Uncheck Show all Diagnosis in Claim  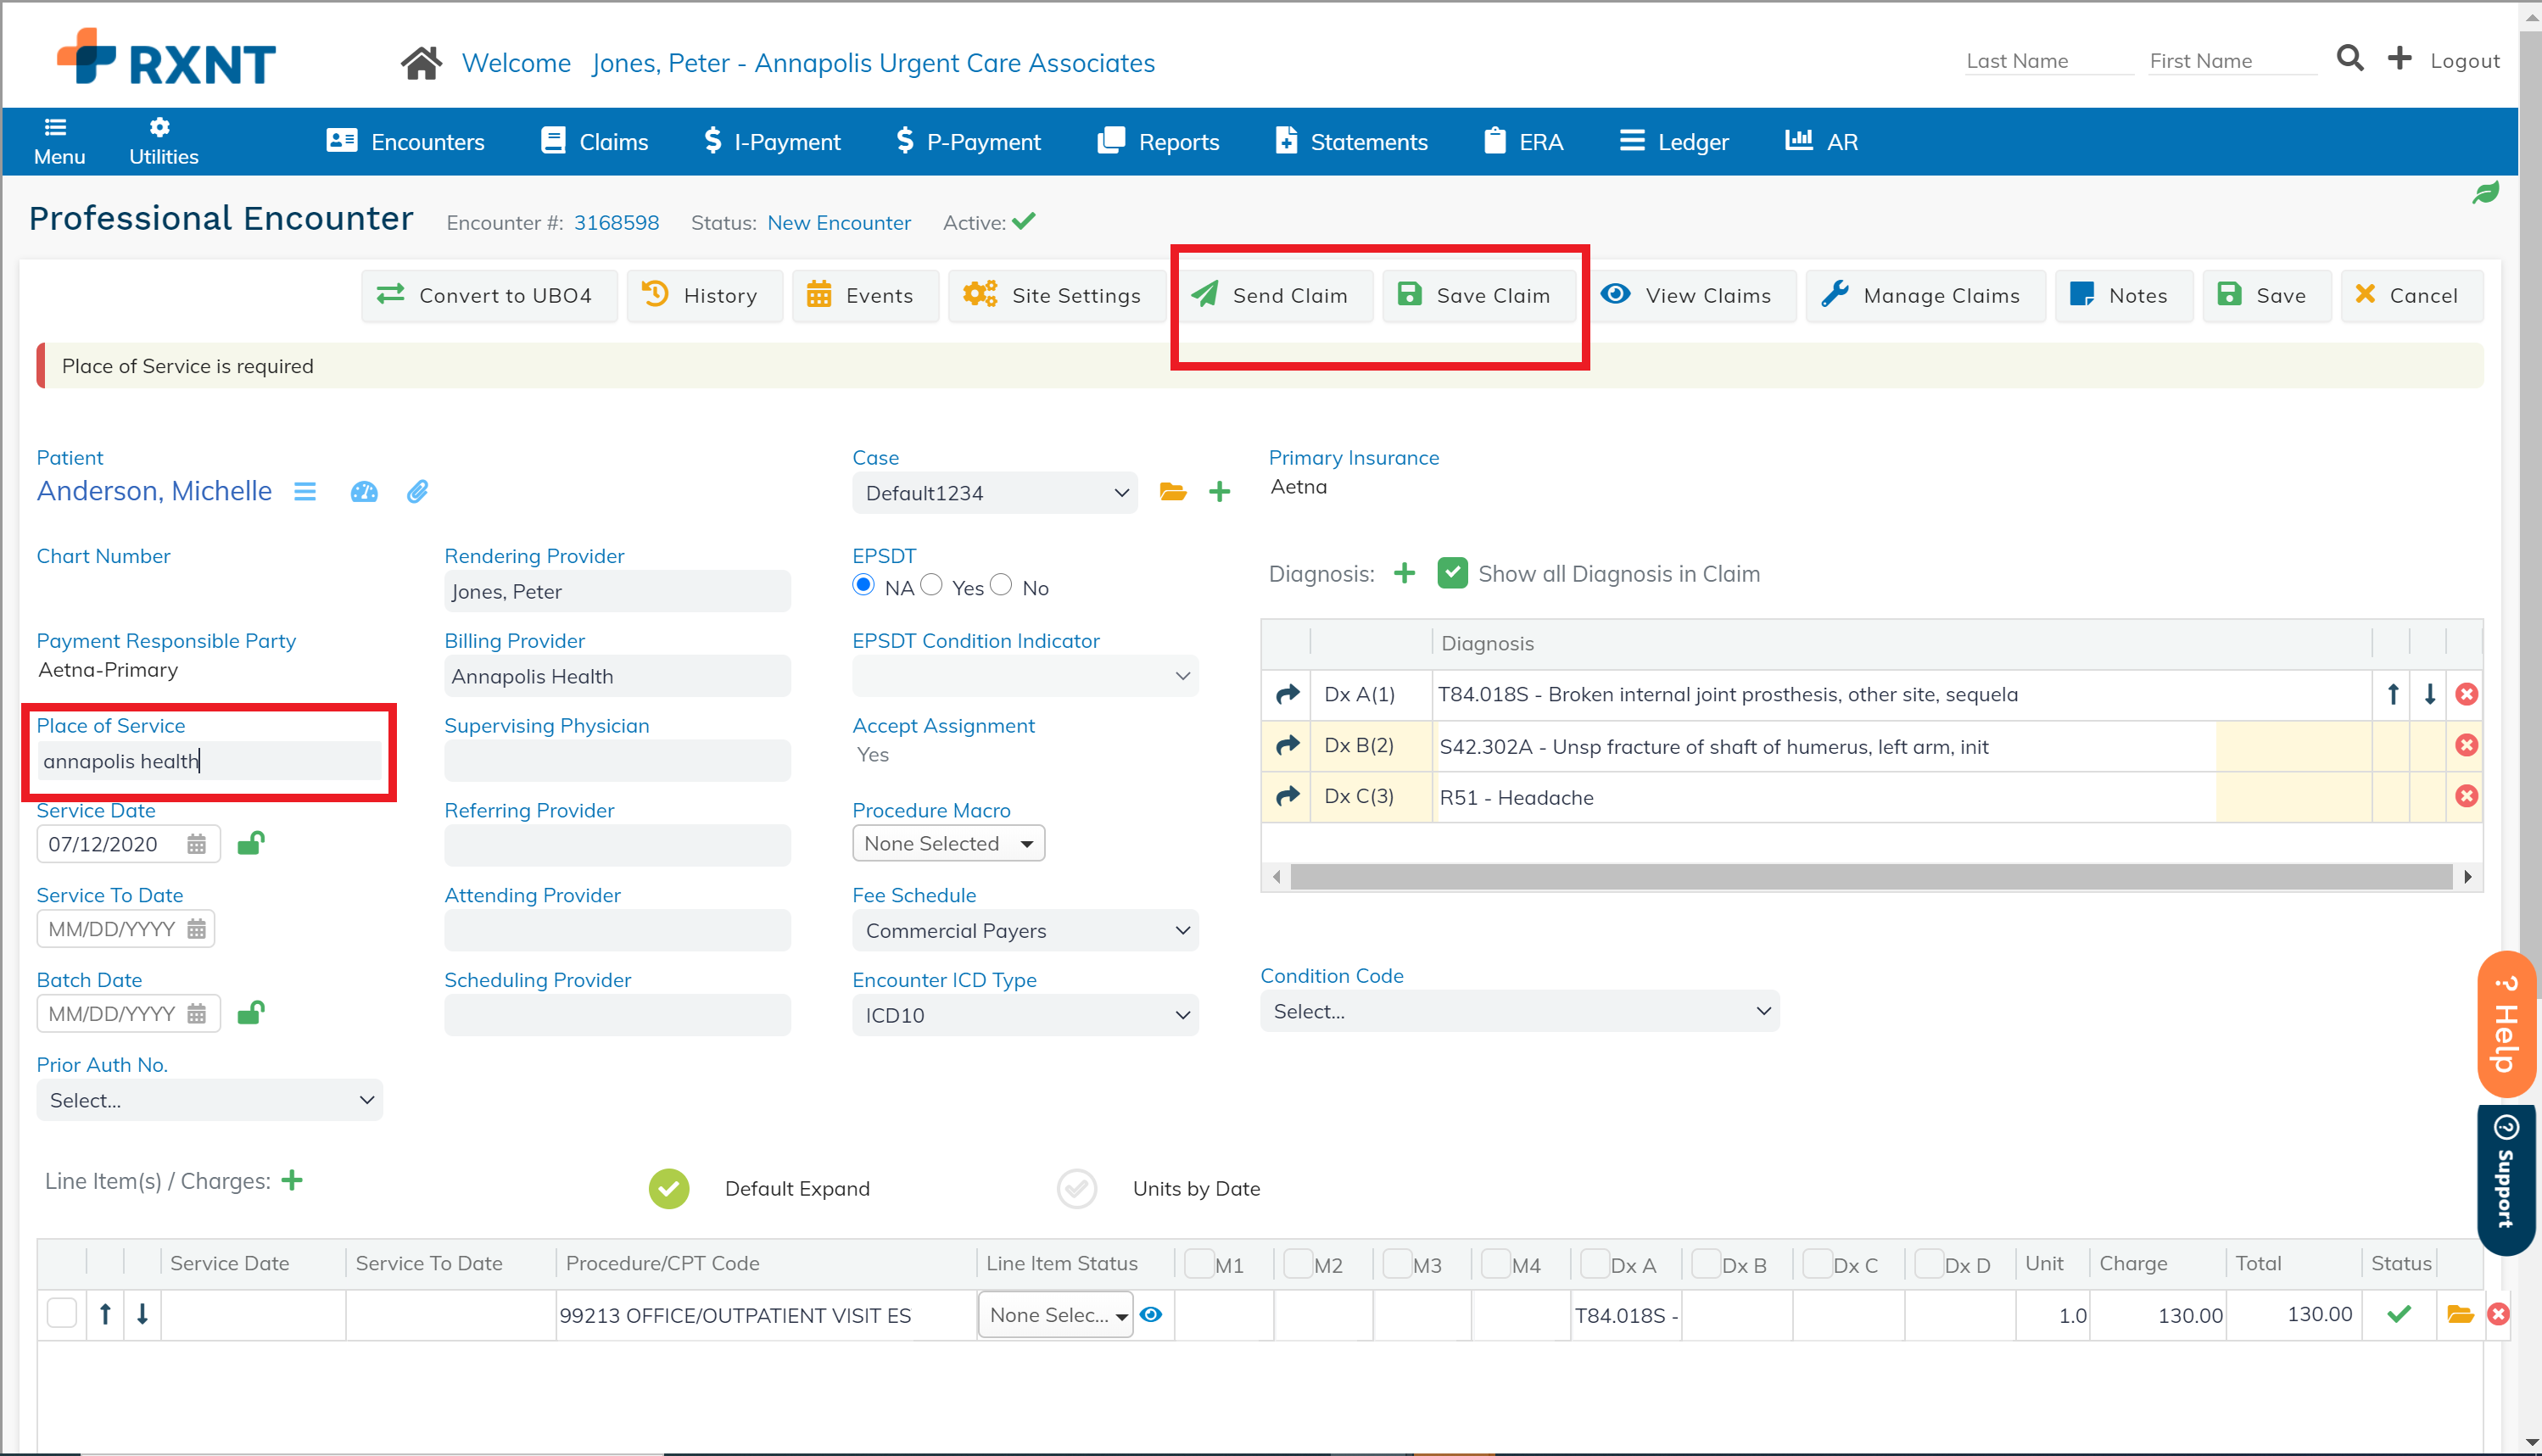tap(1452, 573)
